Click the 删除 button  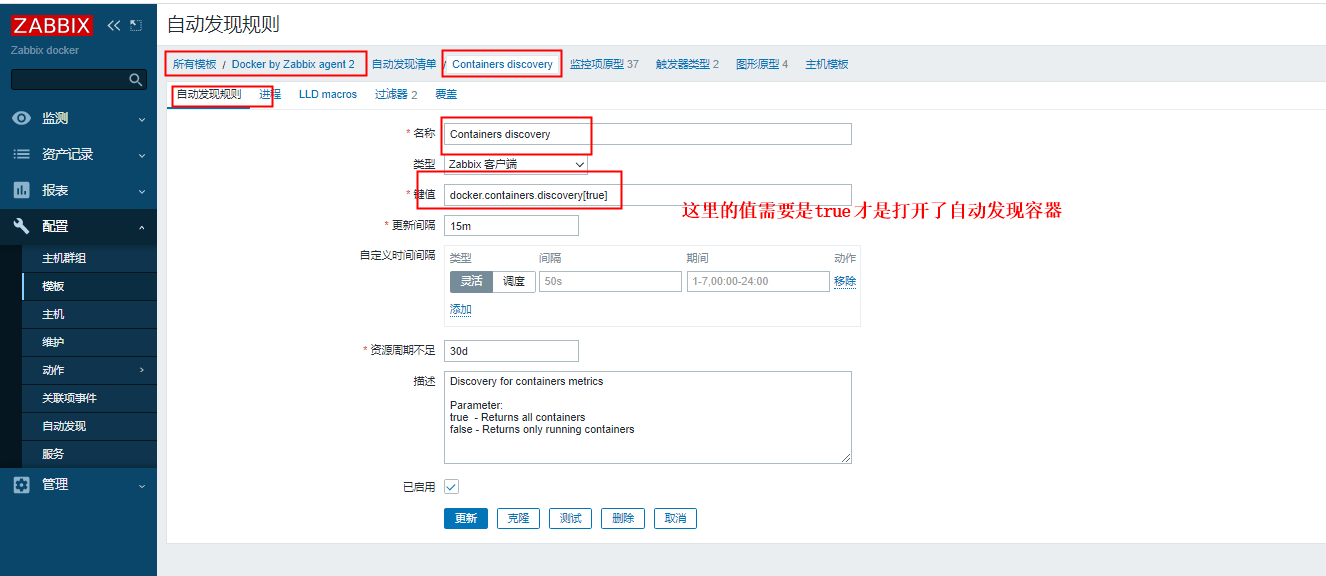[623, 518]
